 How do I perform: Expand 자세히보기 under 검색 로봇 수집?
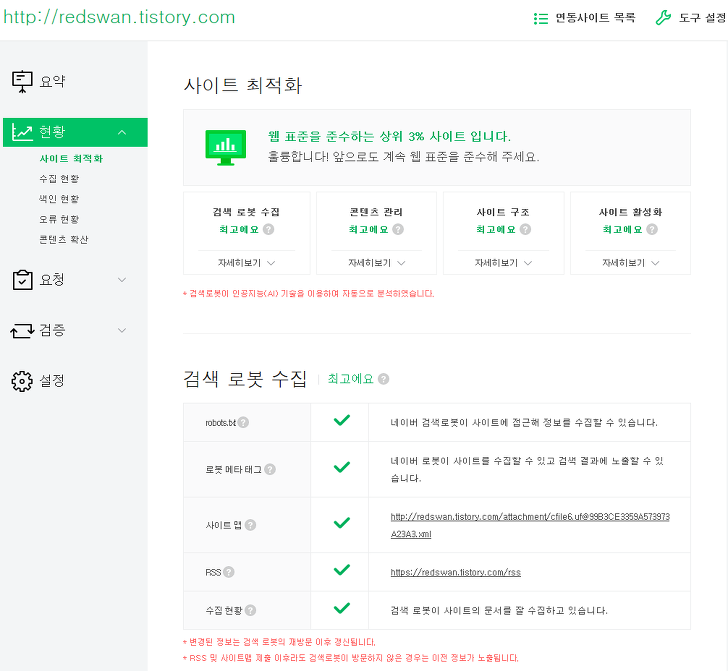pos(247,263)
